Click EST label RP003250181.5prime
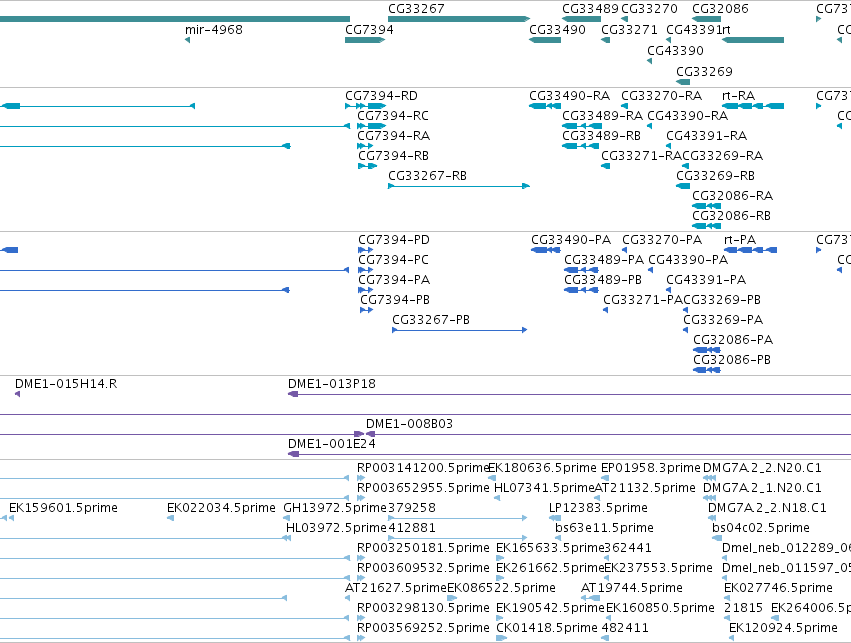The width and height of the screenshot is (851, 643). [423, 549]
